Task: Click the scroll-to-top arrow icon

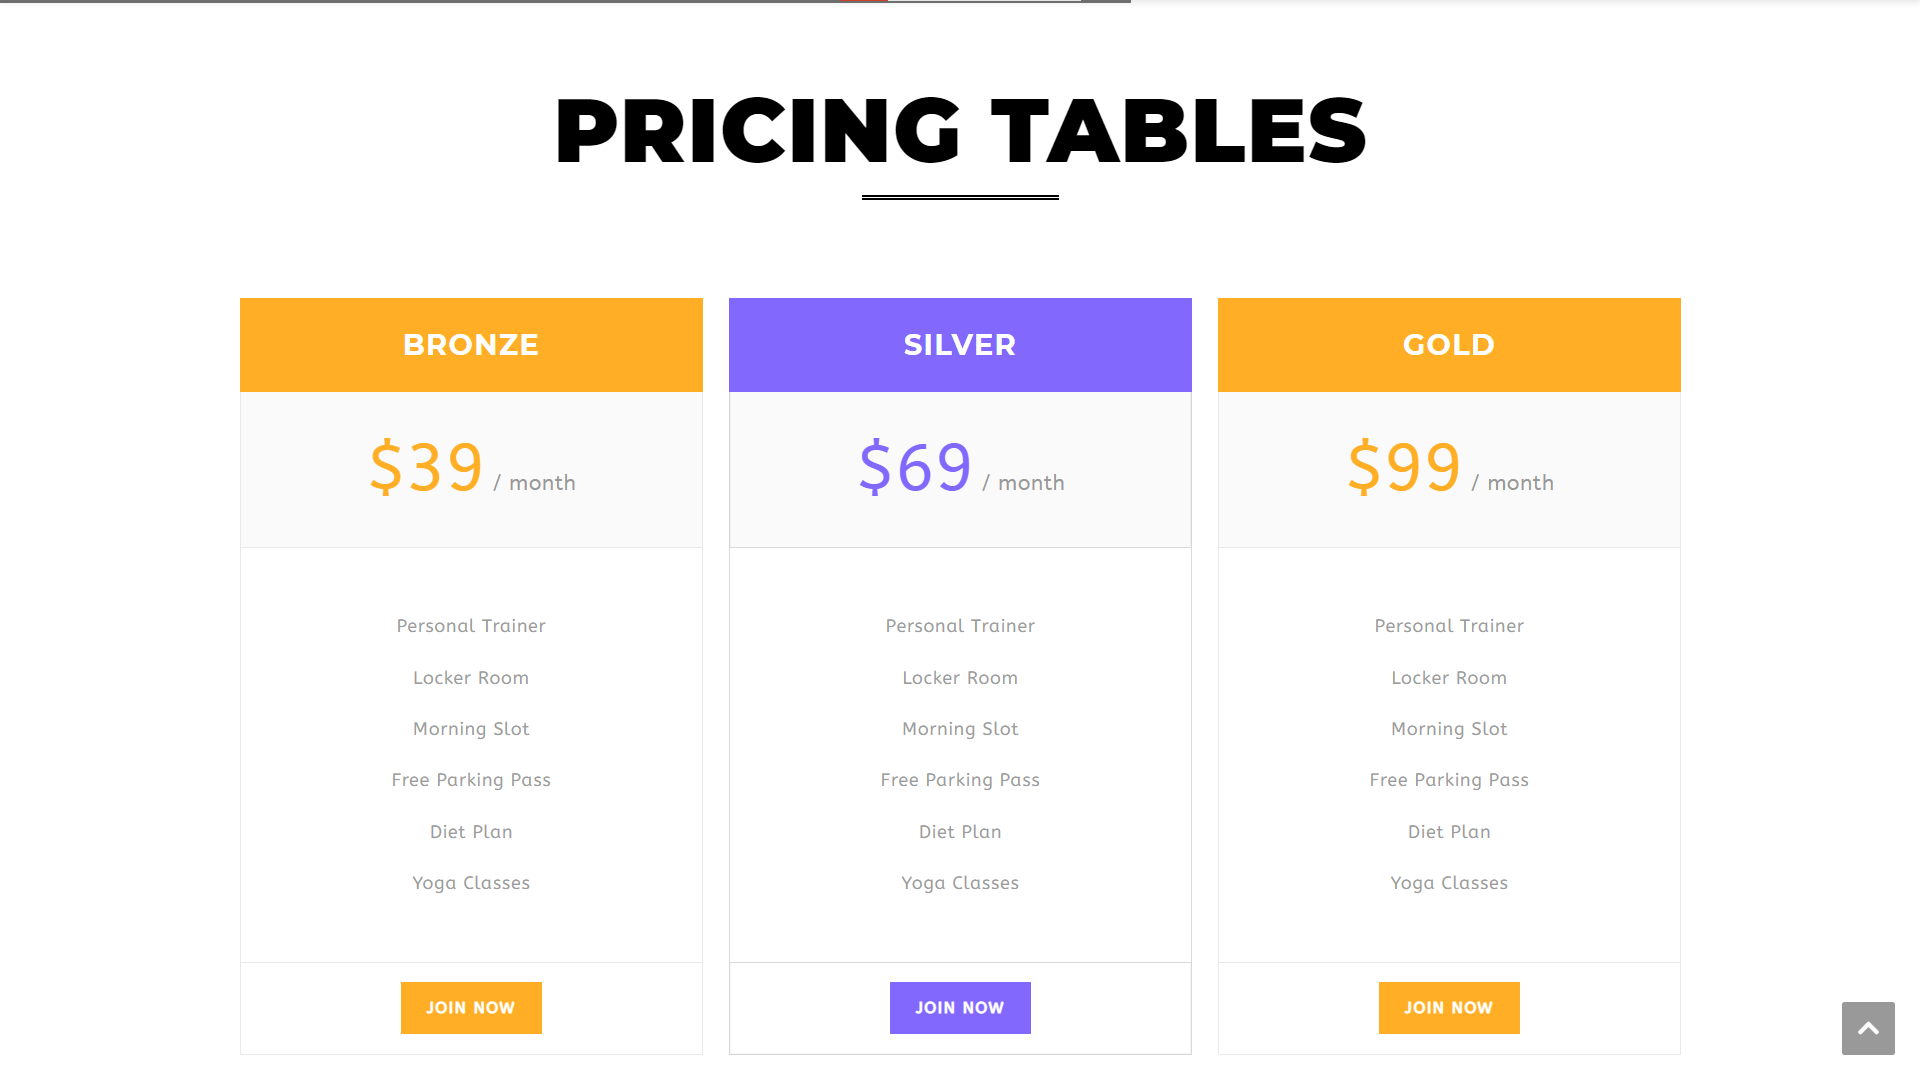Action: pyautogui.click(x=1868, y=1028)
